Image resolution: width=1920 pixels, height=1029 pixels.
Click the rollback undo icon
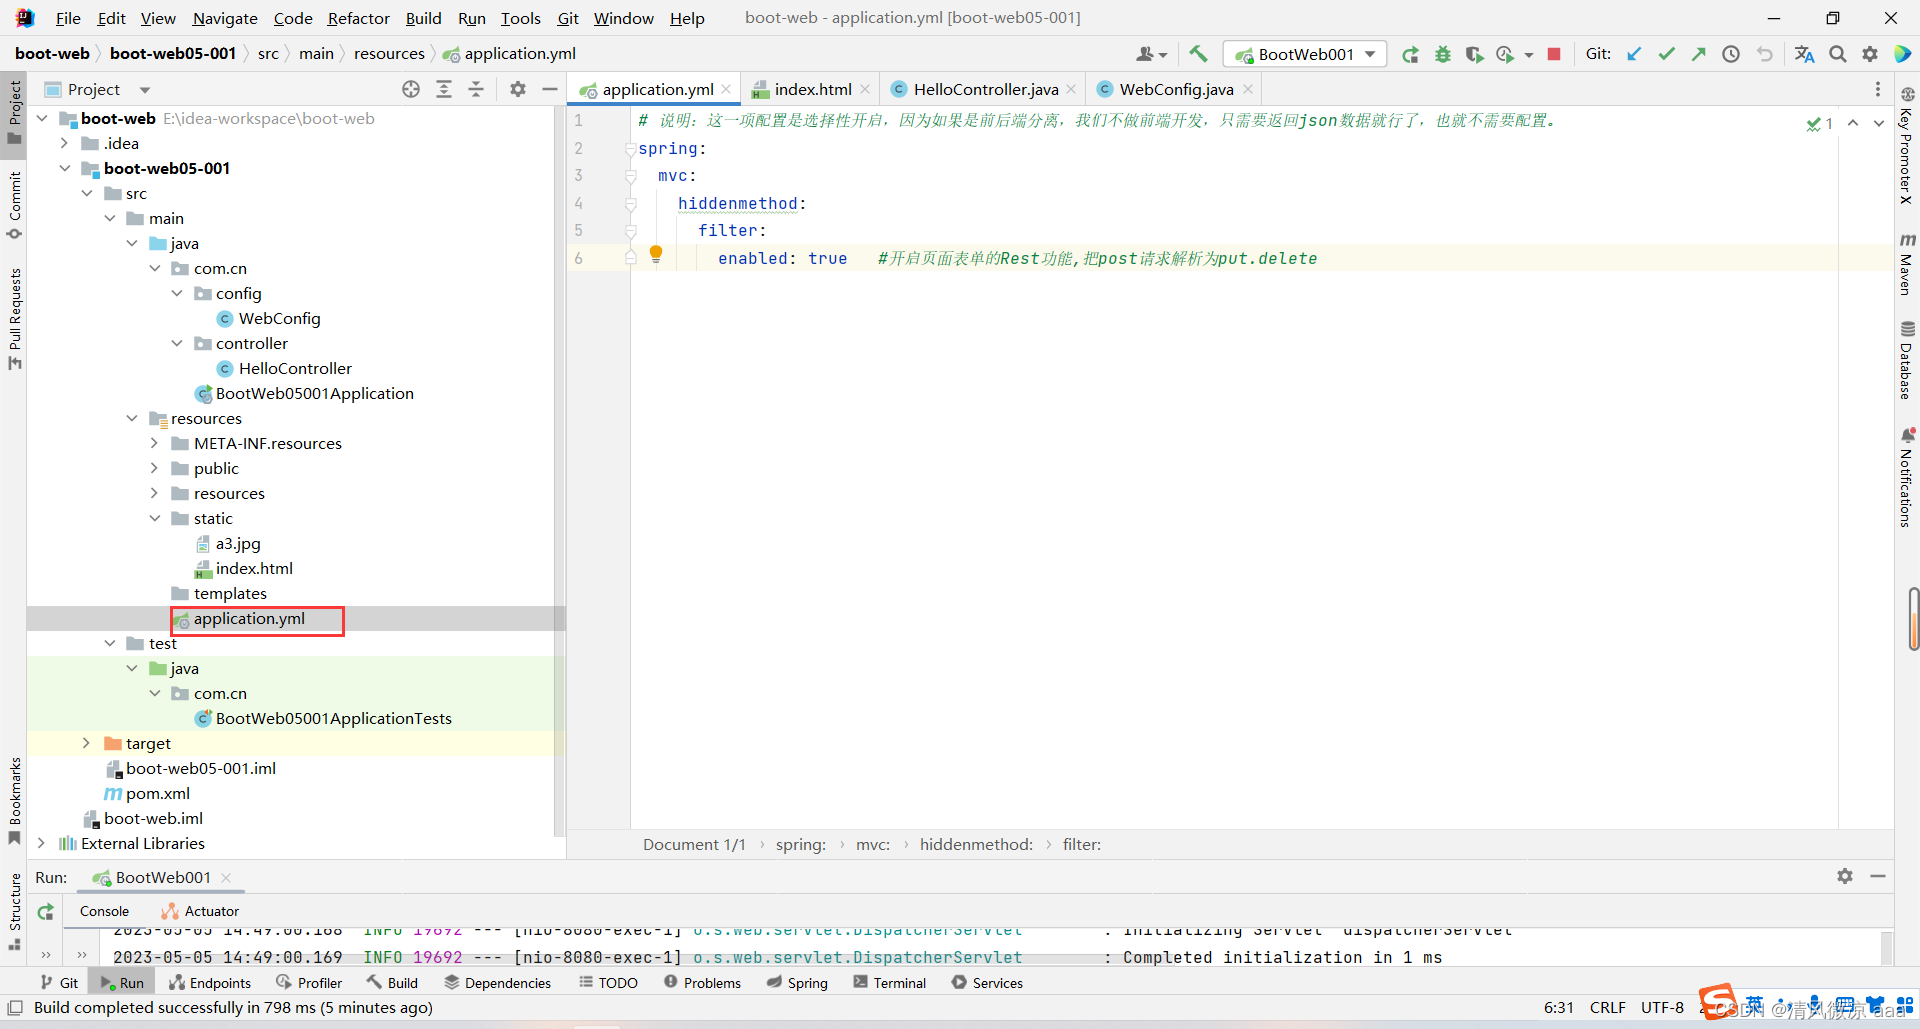point(1764,54)
